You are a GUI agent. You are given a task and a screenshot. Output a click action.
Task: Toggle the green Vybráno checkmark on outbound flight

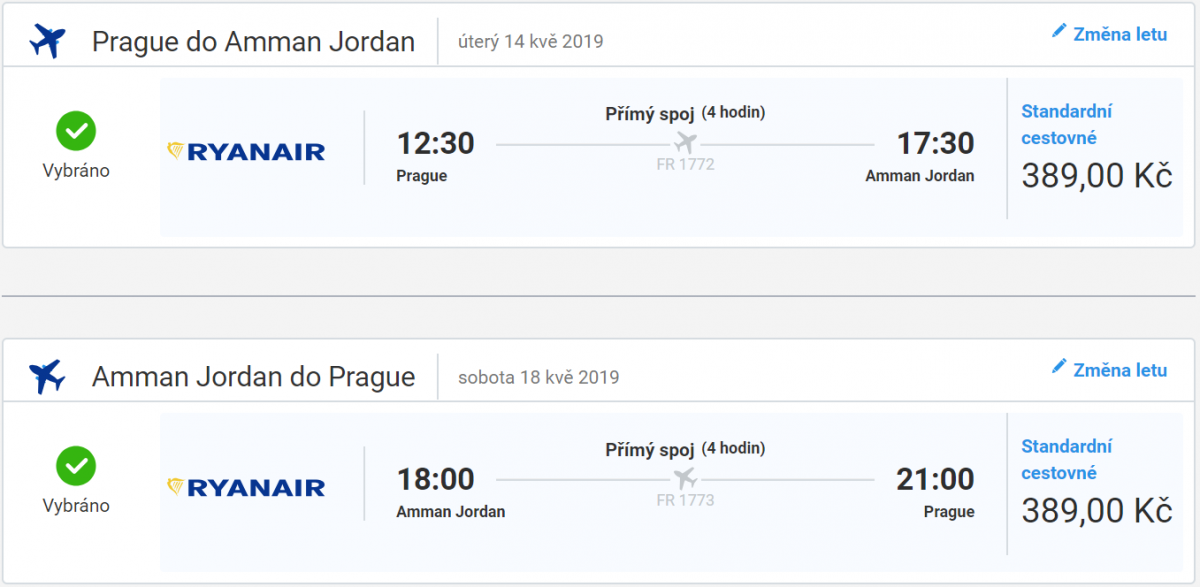point(76,130)
